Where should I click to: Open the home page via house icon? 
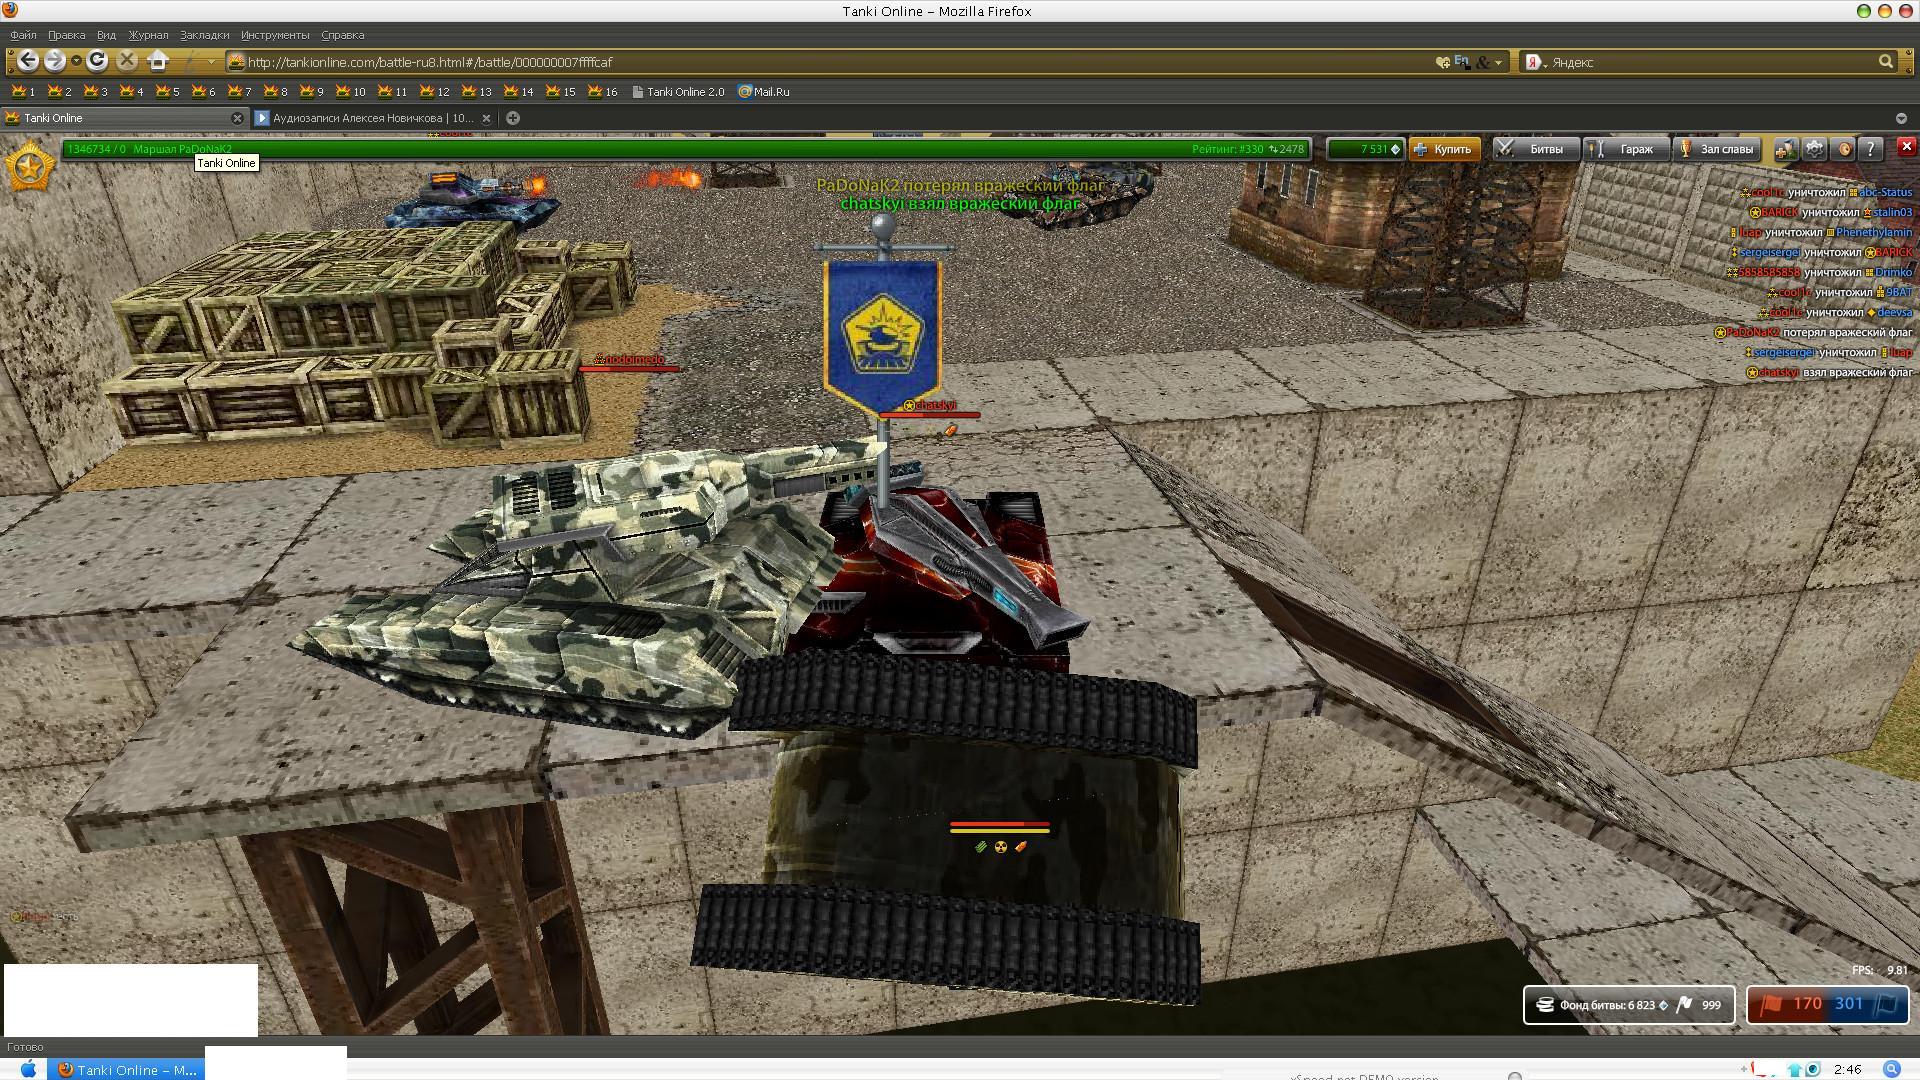[x=157, y=61]
